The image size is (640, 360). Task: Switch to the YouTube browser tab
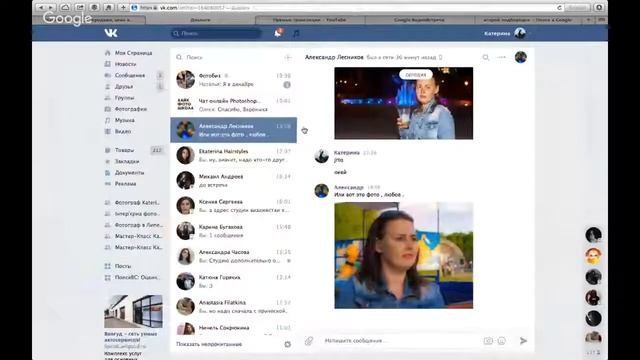coord(309,20)
